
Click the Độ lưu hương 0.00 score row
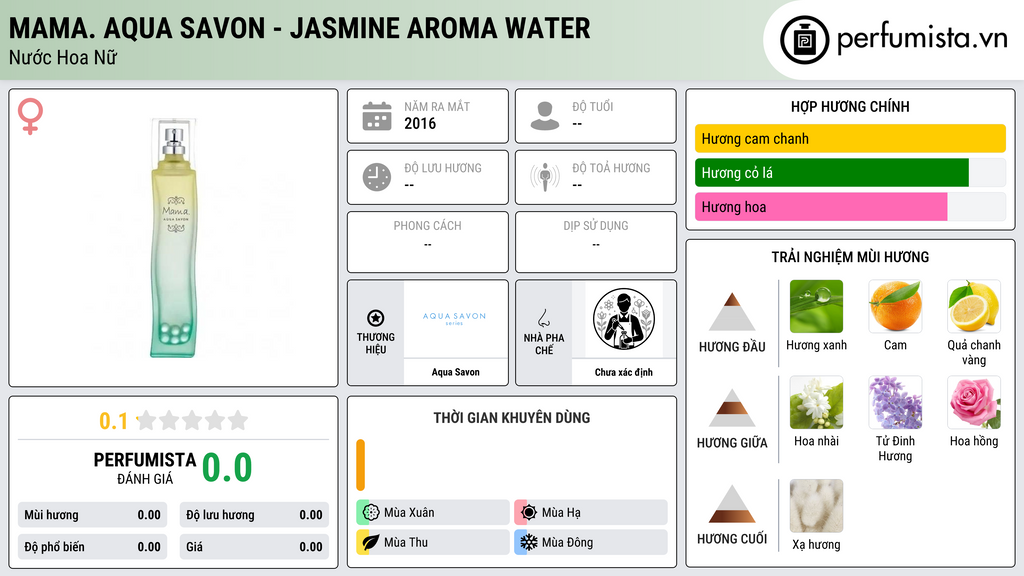click(254, 515)
